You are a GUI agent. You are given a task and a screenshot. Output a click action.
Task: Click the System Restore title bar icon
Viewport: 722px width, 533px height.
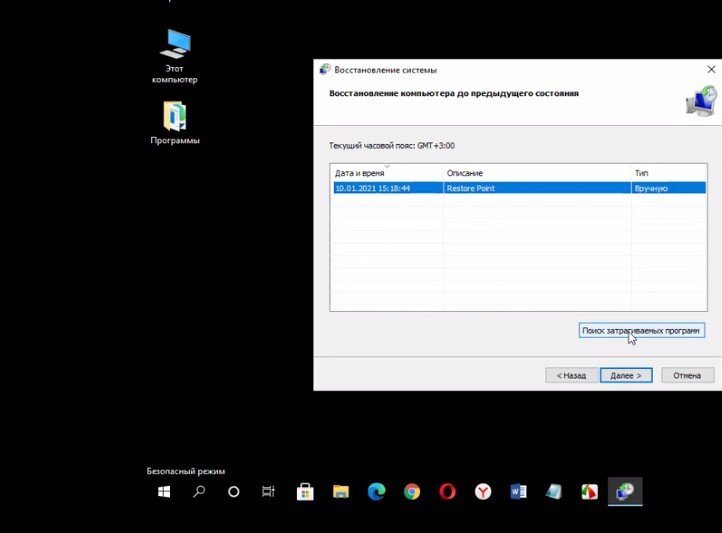[x=325, y=70]
